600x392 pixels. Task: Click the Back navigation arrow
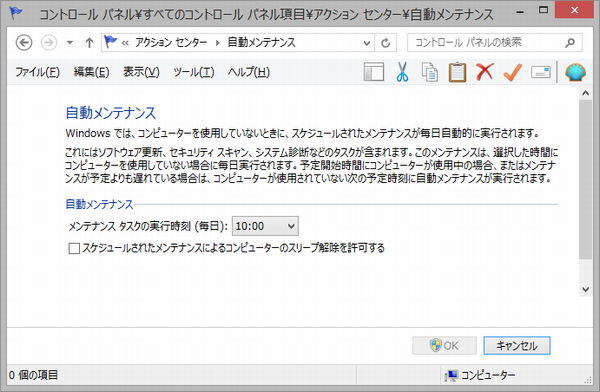pos(24,42)
